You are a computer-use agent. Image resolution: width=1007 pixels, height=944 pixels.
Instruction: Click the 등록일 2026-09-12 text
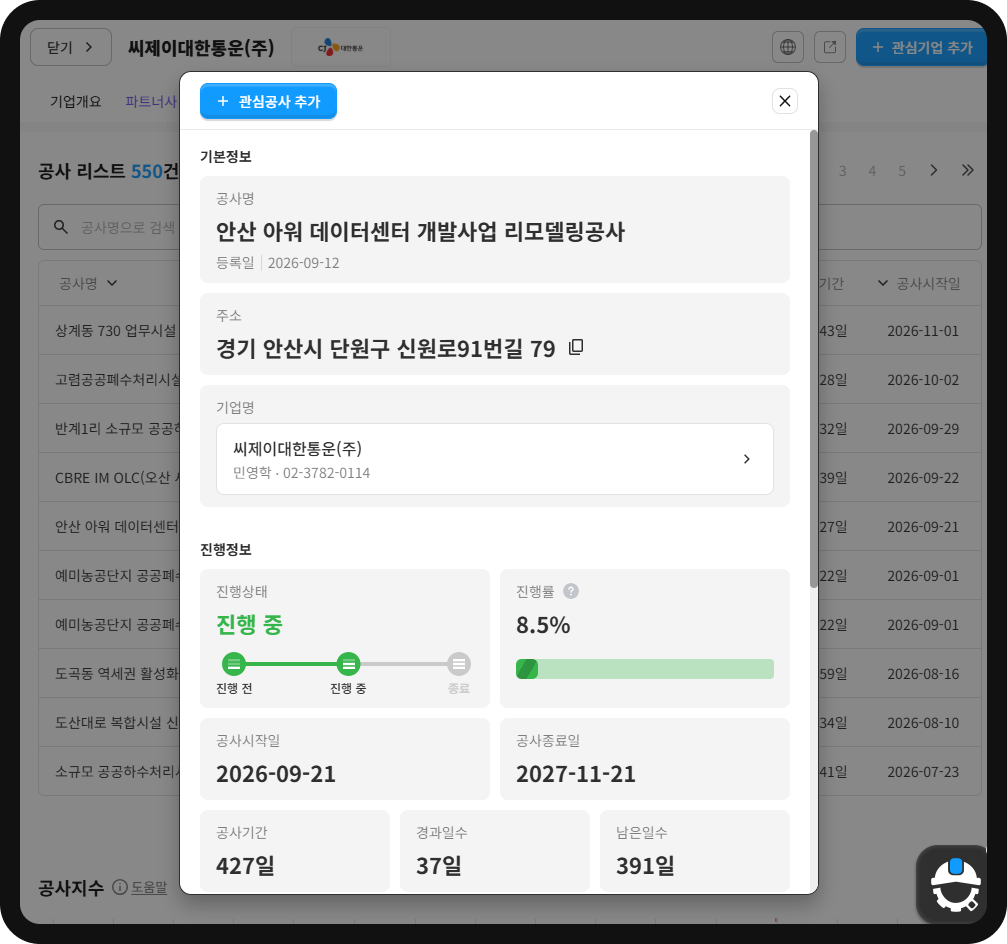pos(277,263)
